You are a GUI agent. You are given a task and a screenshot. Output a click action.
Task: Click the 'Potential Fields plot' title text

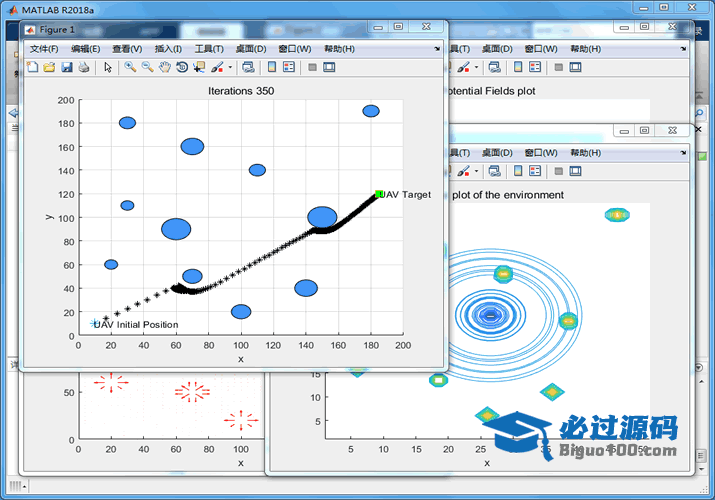pyautogui.click(x=492, y=91)
